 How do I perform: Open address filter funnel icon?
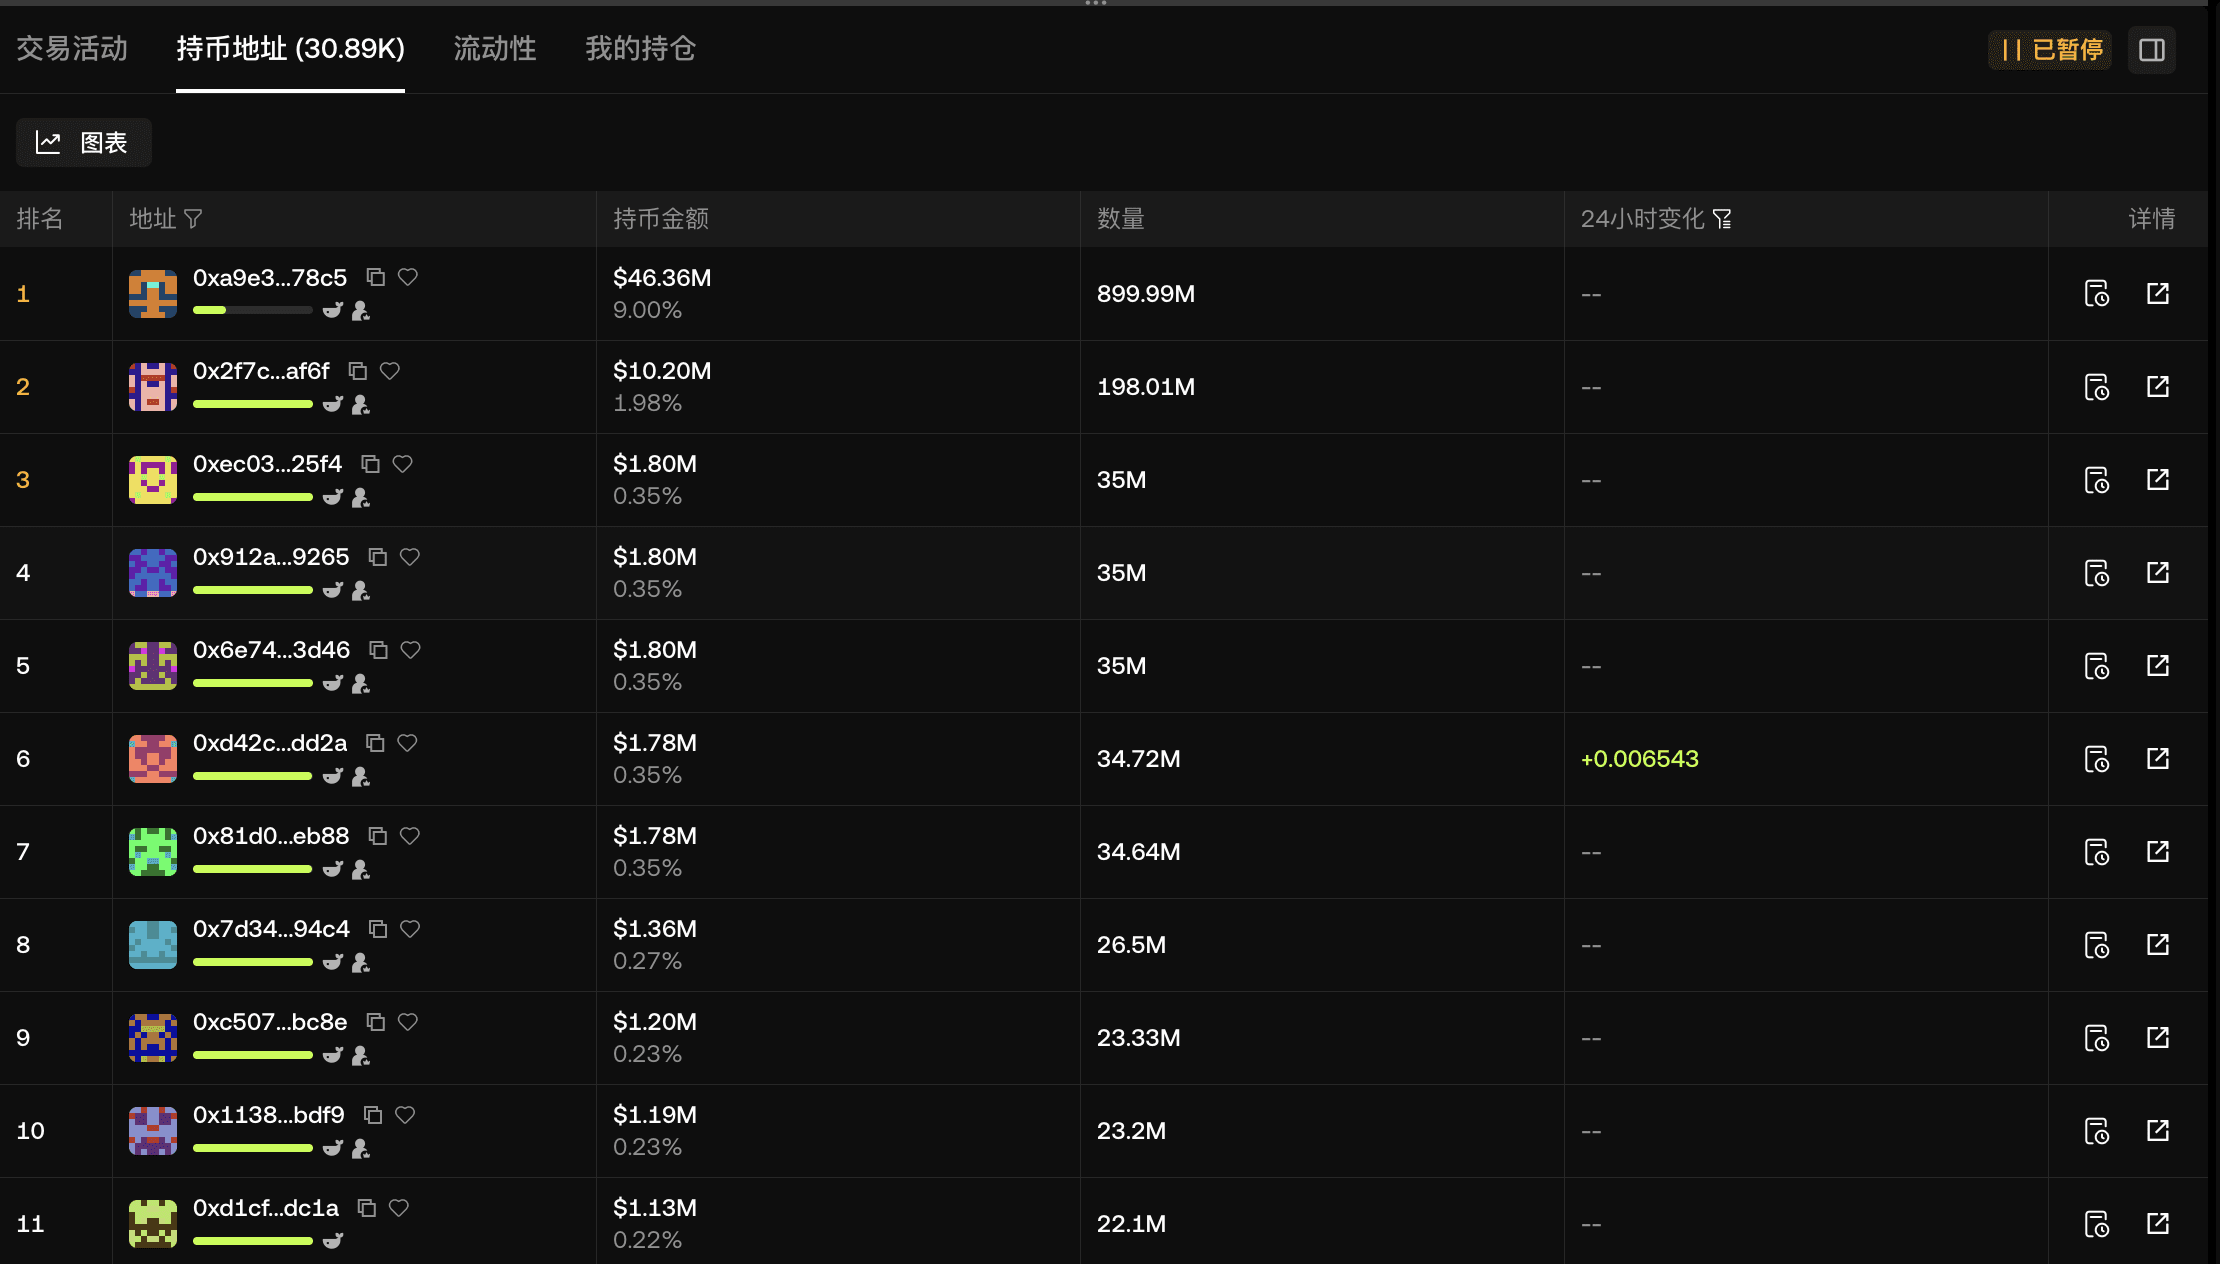[194, 218]
